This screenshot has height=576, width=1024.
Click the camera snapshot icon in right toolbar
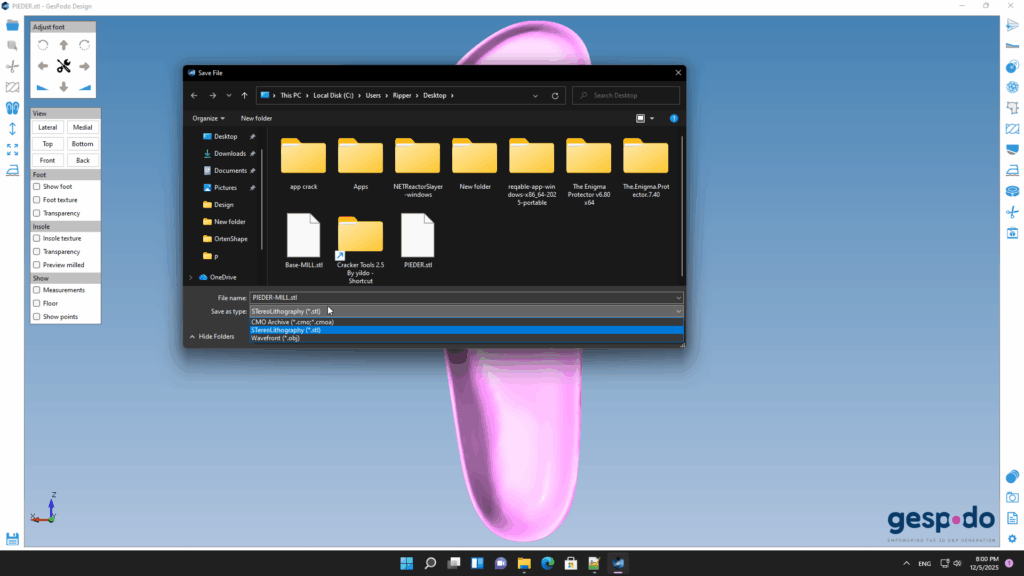tap(1012, 497)
